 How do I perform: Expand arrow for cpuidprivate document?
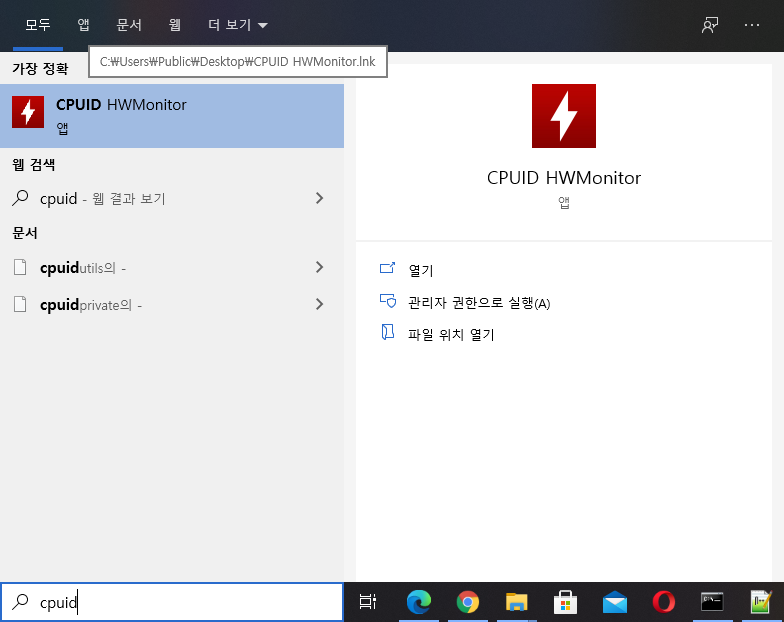tap(320, 304)
